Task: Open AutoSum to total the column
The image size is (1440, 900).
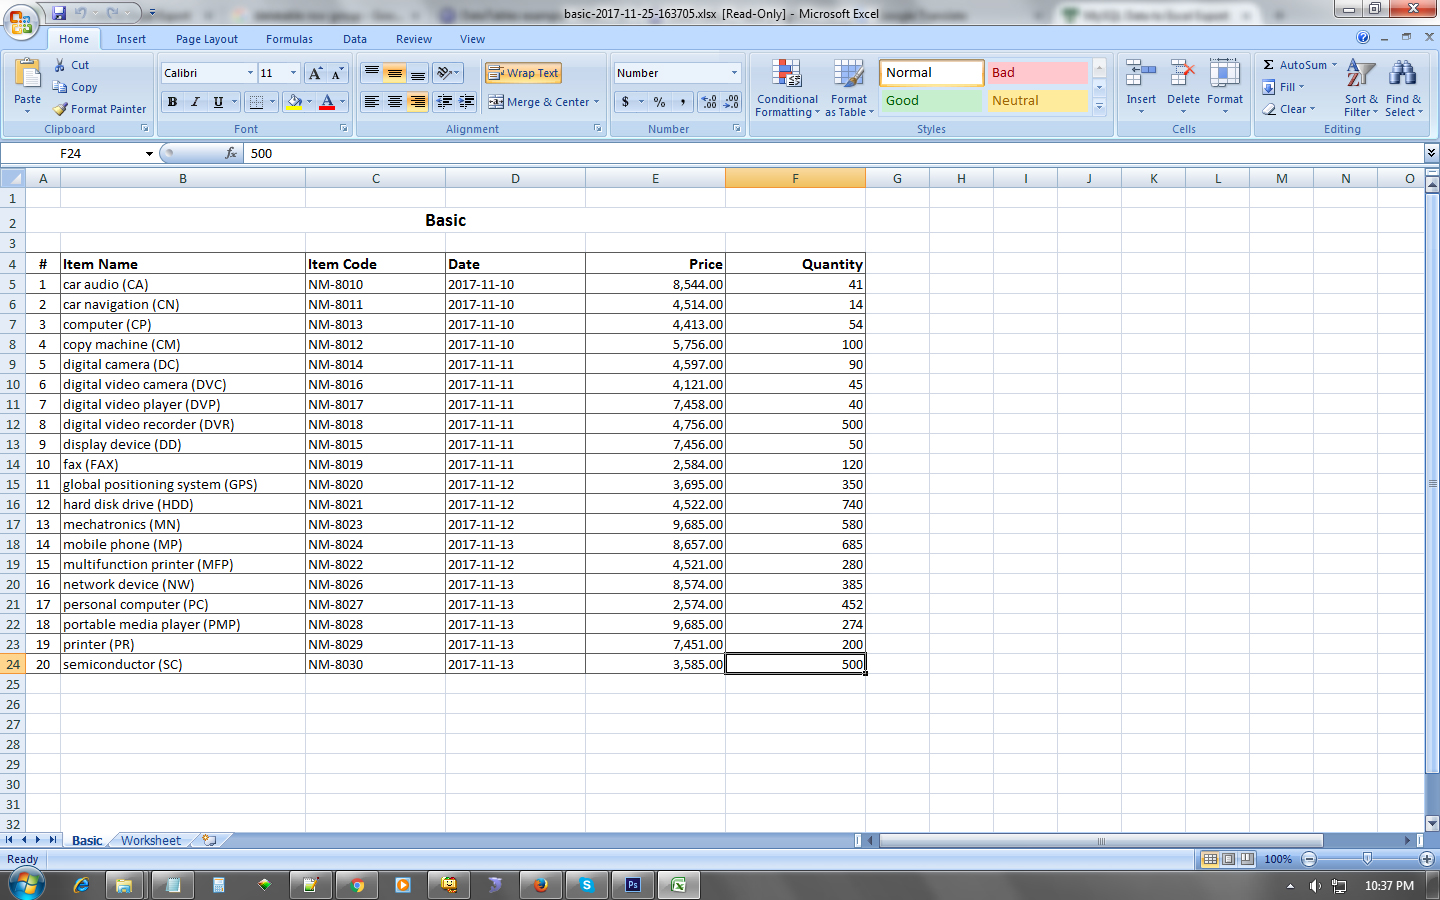Action: point(1299,64)
